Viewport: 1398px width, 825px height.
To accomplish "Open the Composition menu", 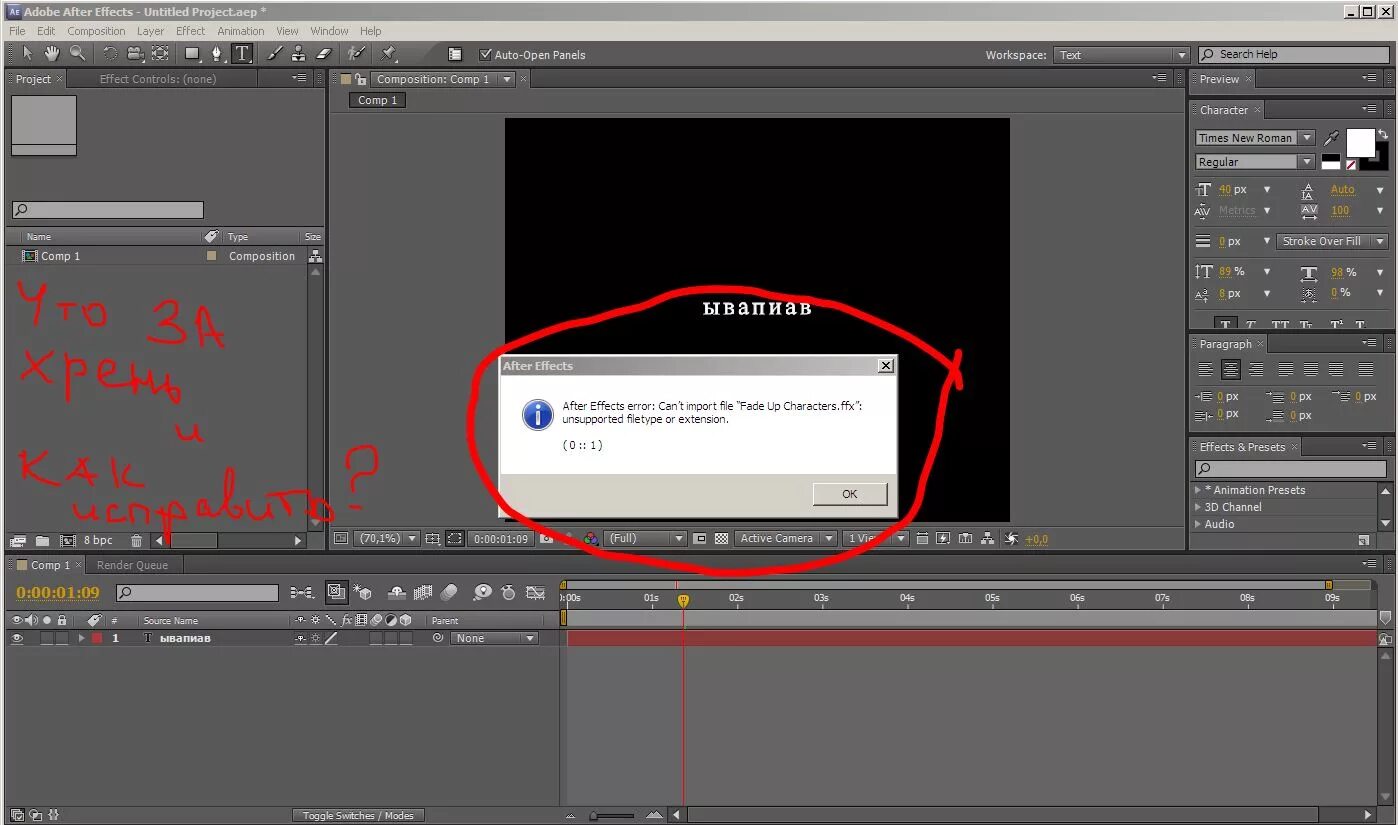I will tap(96, 31).
